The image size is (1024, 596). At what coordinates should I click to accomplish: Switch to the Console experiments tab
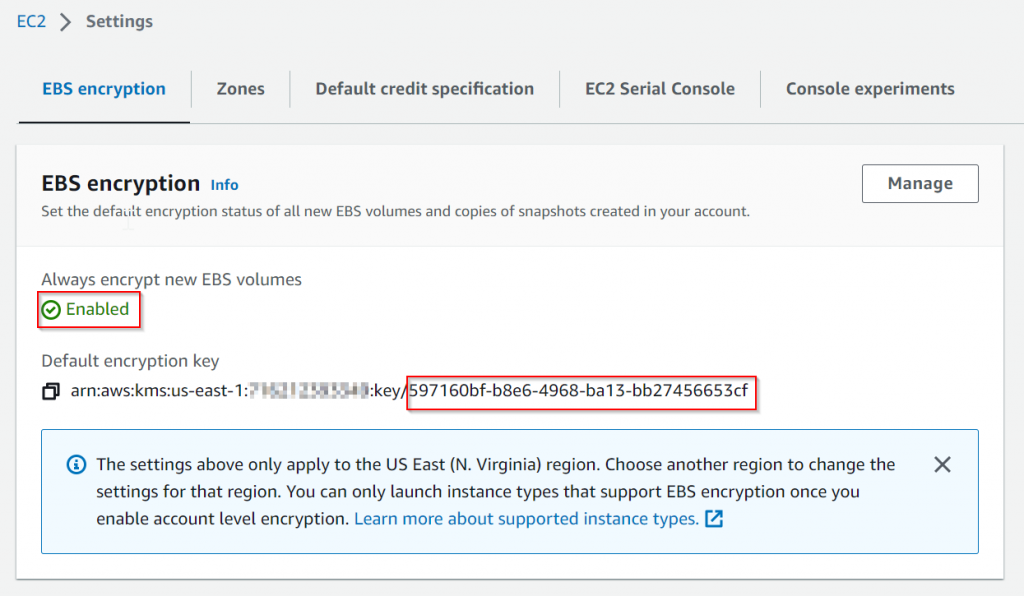click(x=870, y=89)
